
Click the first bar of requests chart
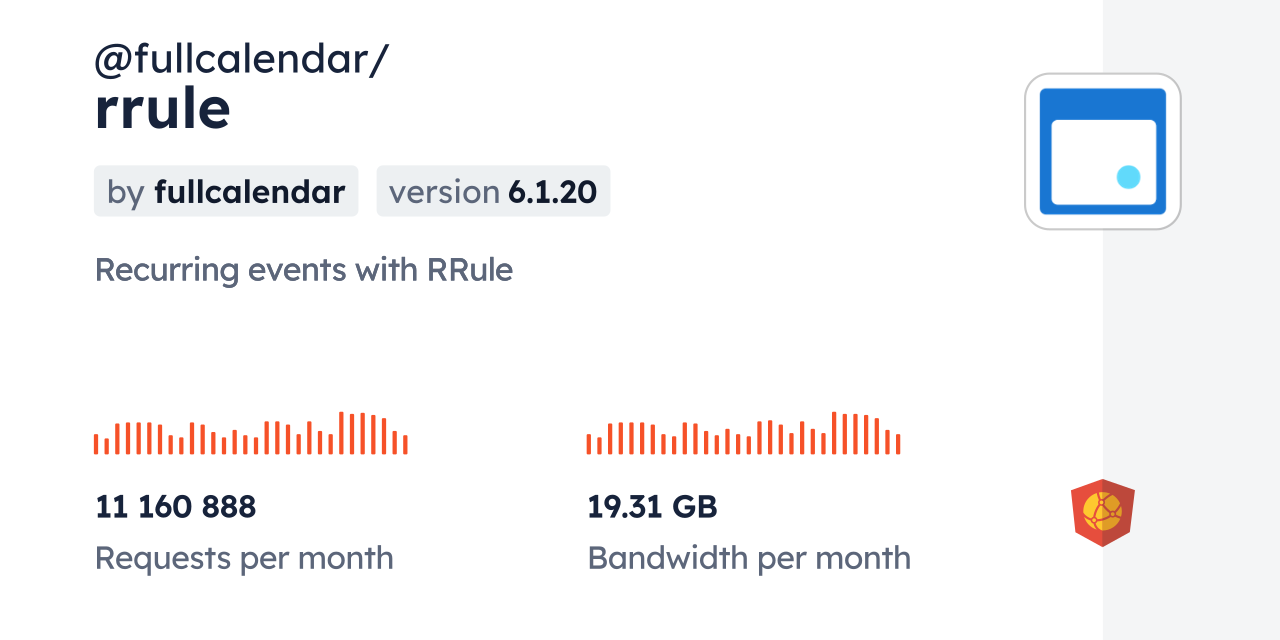tap(96, 444)
